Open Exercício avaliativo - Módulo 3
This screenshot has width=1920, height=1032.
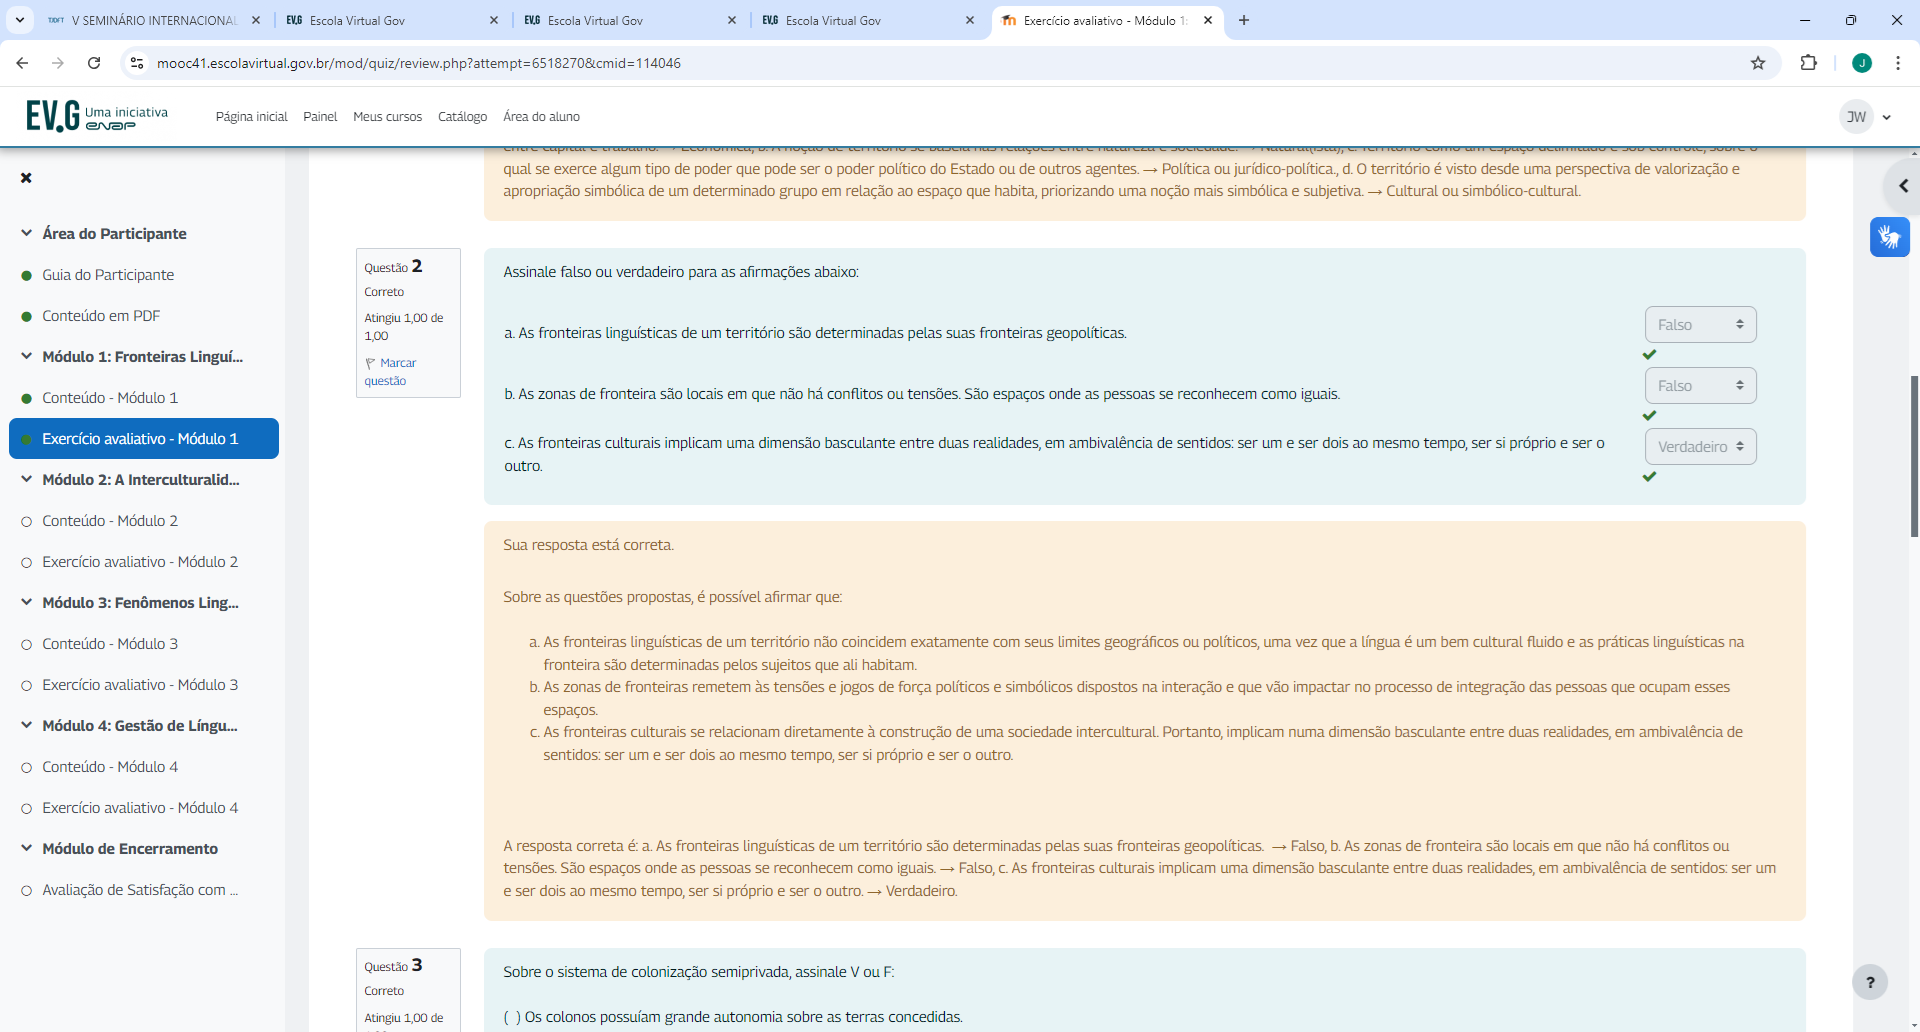pyautogui.click(x=140, y=685)
